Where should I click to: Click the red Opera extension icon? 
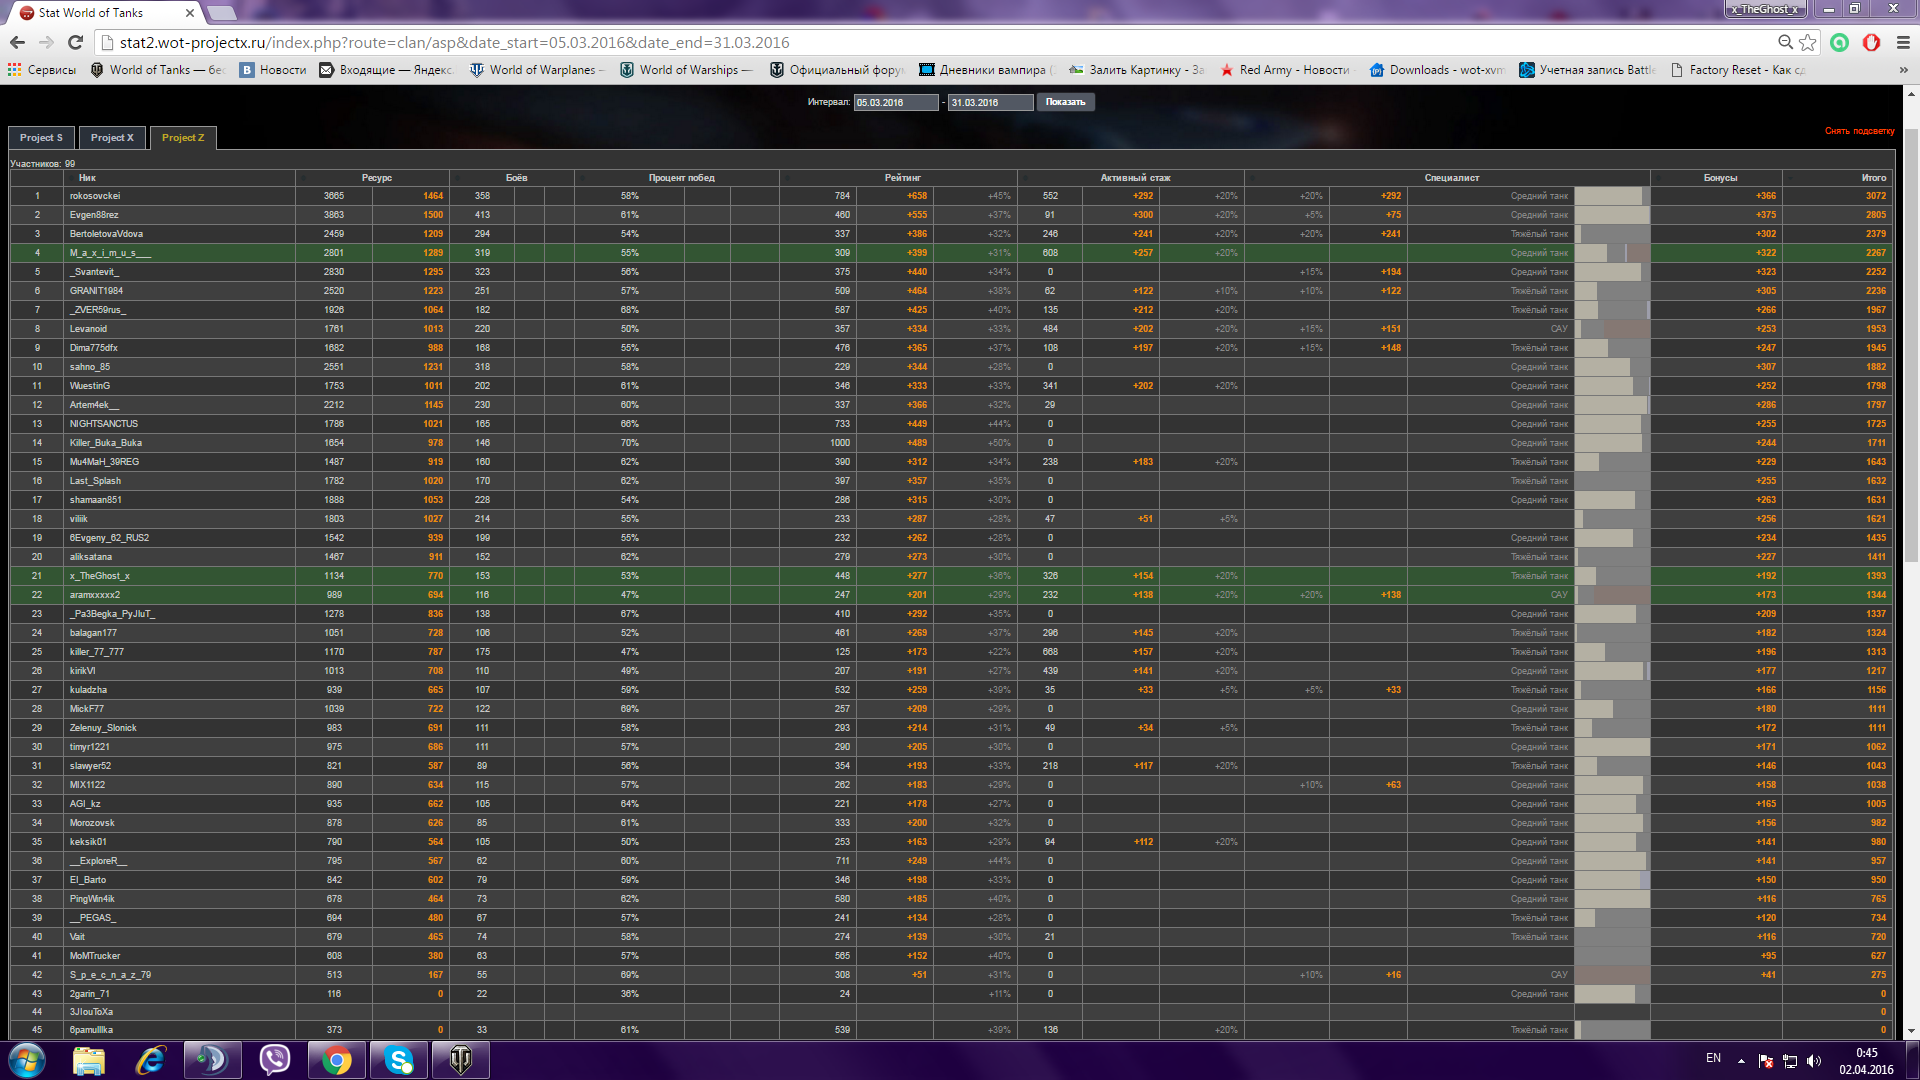[x=1871, y=42]
